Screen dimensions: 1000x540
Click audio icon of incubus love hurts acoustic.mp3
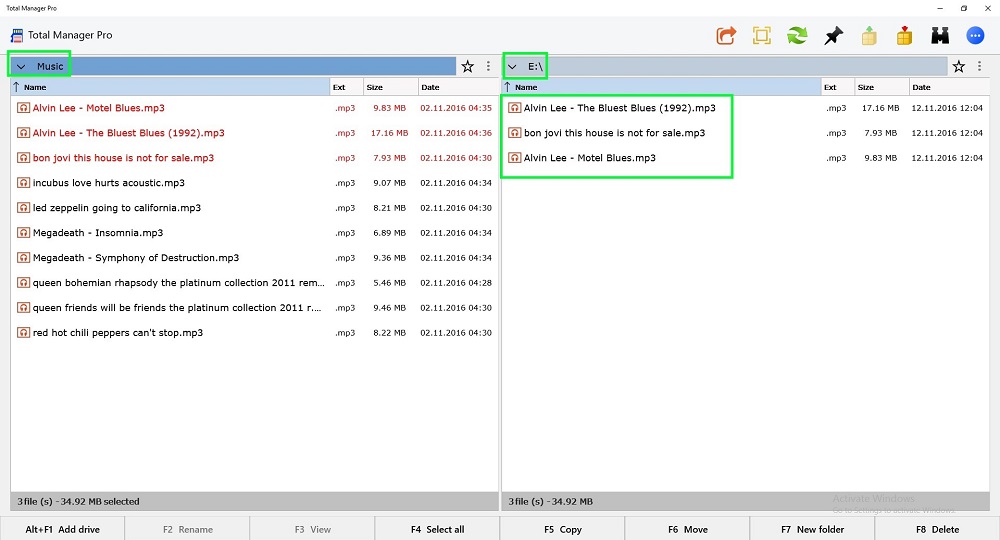pyautogui.click(x=23, y=183)
